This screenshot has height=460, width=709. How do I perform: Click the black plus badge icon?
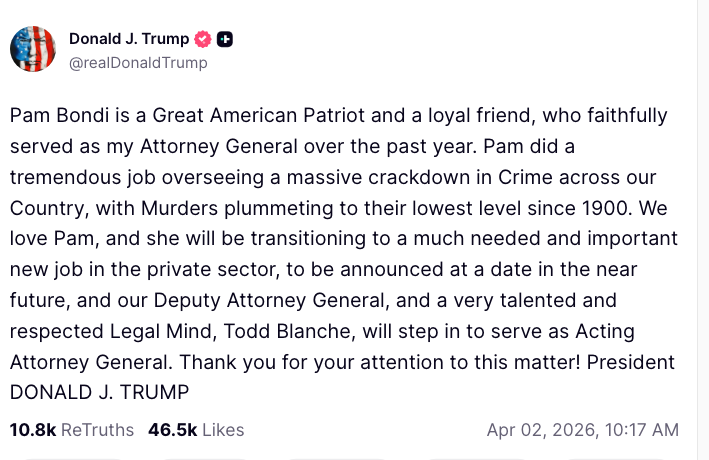tap(225, 39)
